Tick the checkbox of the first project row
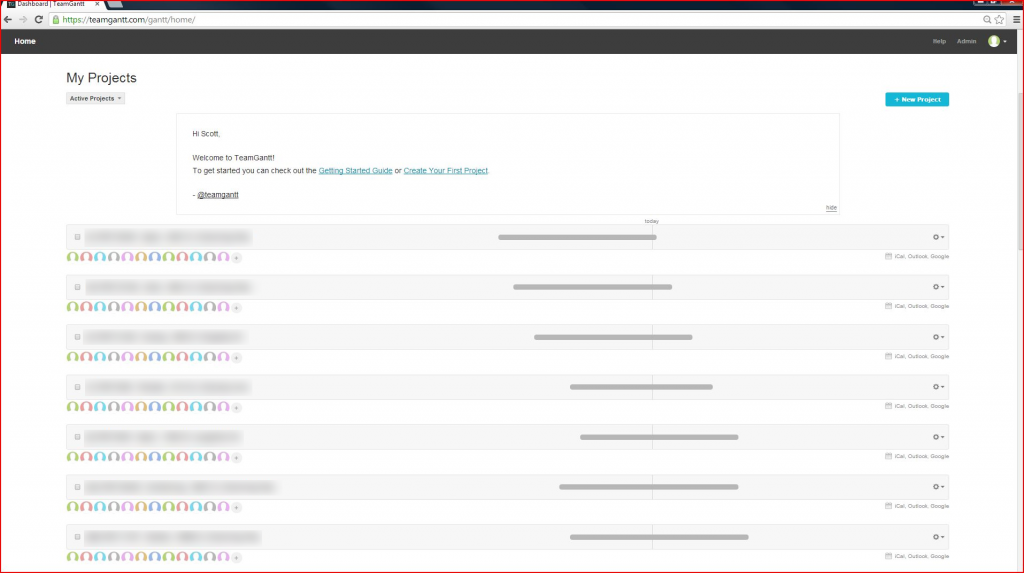 click(77, 237)
